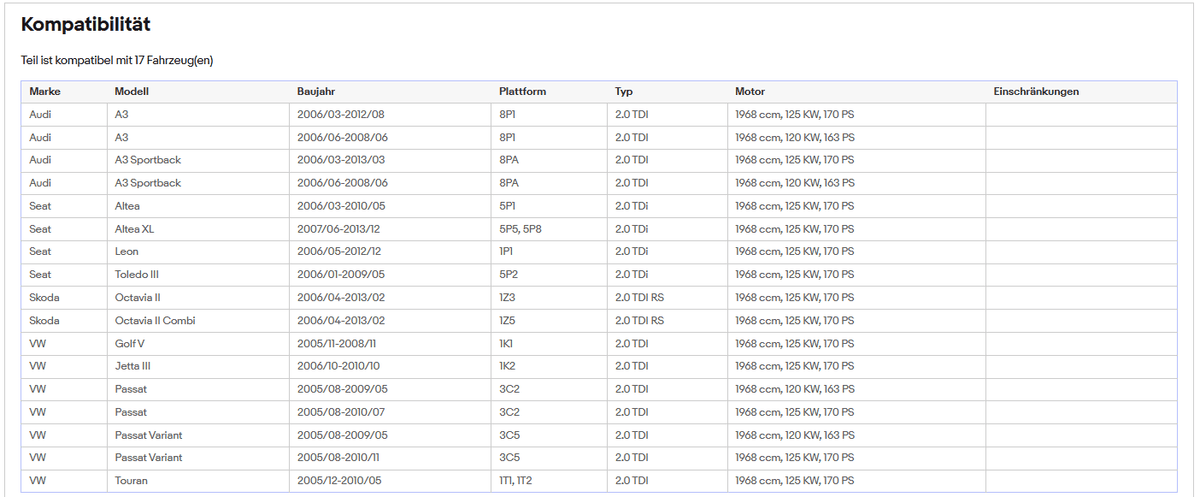This screenshot has height=497, width=1200.
Task: Select the Baujahr value 2005/12-2010/05
Action: [341, 481]
